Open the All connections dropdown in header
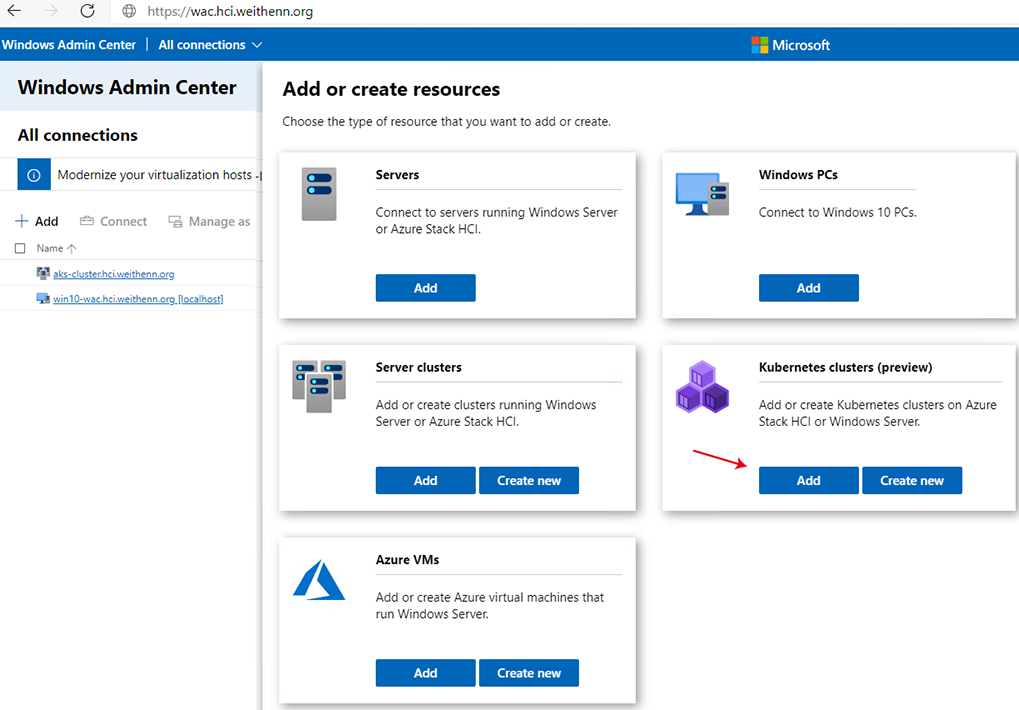This screenshot has height=710, width=1019. tap(210, 45)
